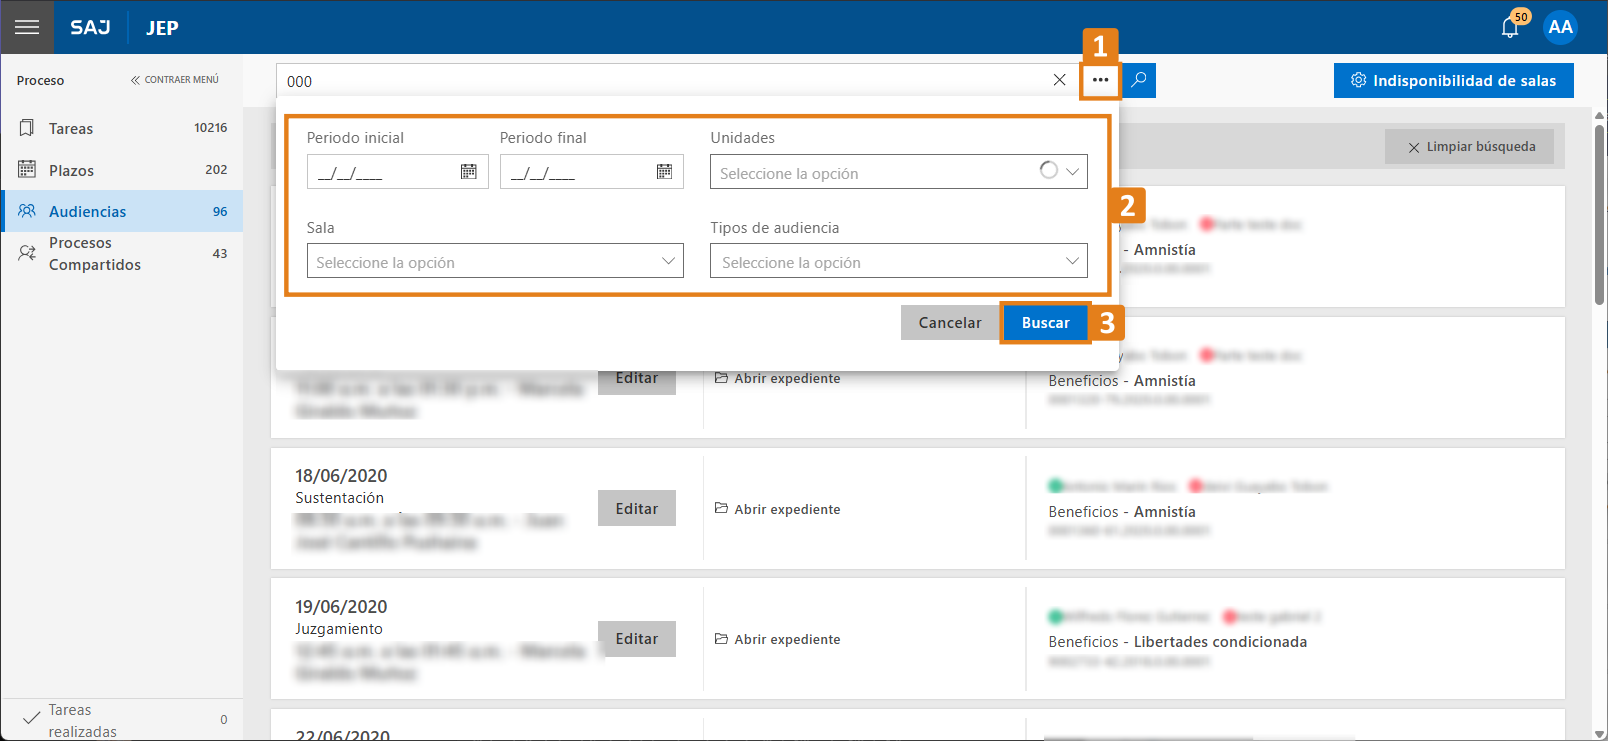Open Tareas realizadas in the sidebar
Viewport: 1608px width, 741px height.
pyautogui.click(x=122, y=720)
